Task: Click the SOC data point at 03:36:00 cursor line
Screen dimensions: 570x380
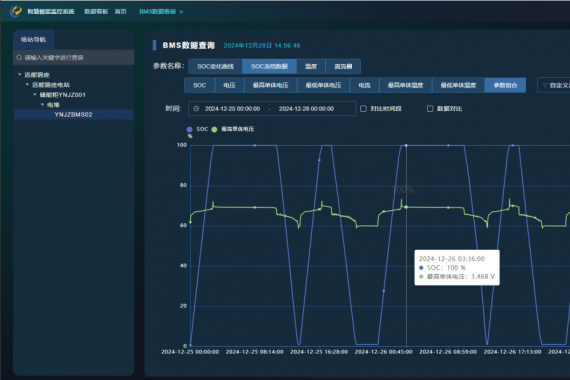Action: pyautogui.click(x=406, y=145)
